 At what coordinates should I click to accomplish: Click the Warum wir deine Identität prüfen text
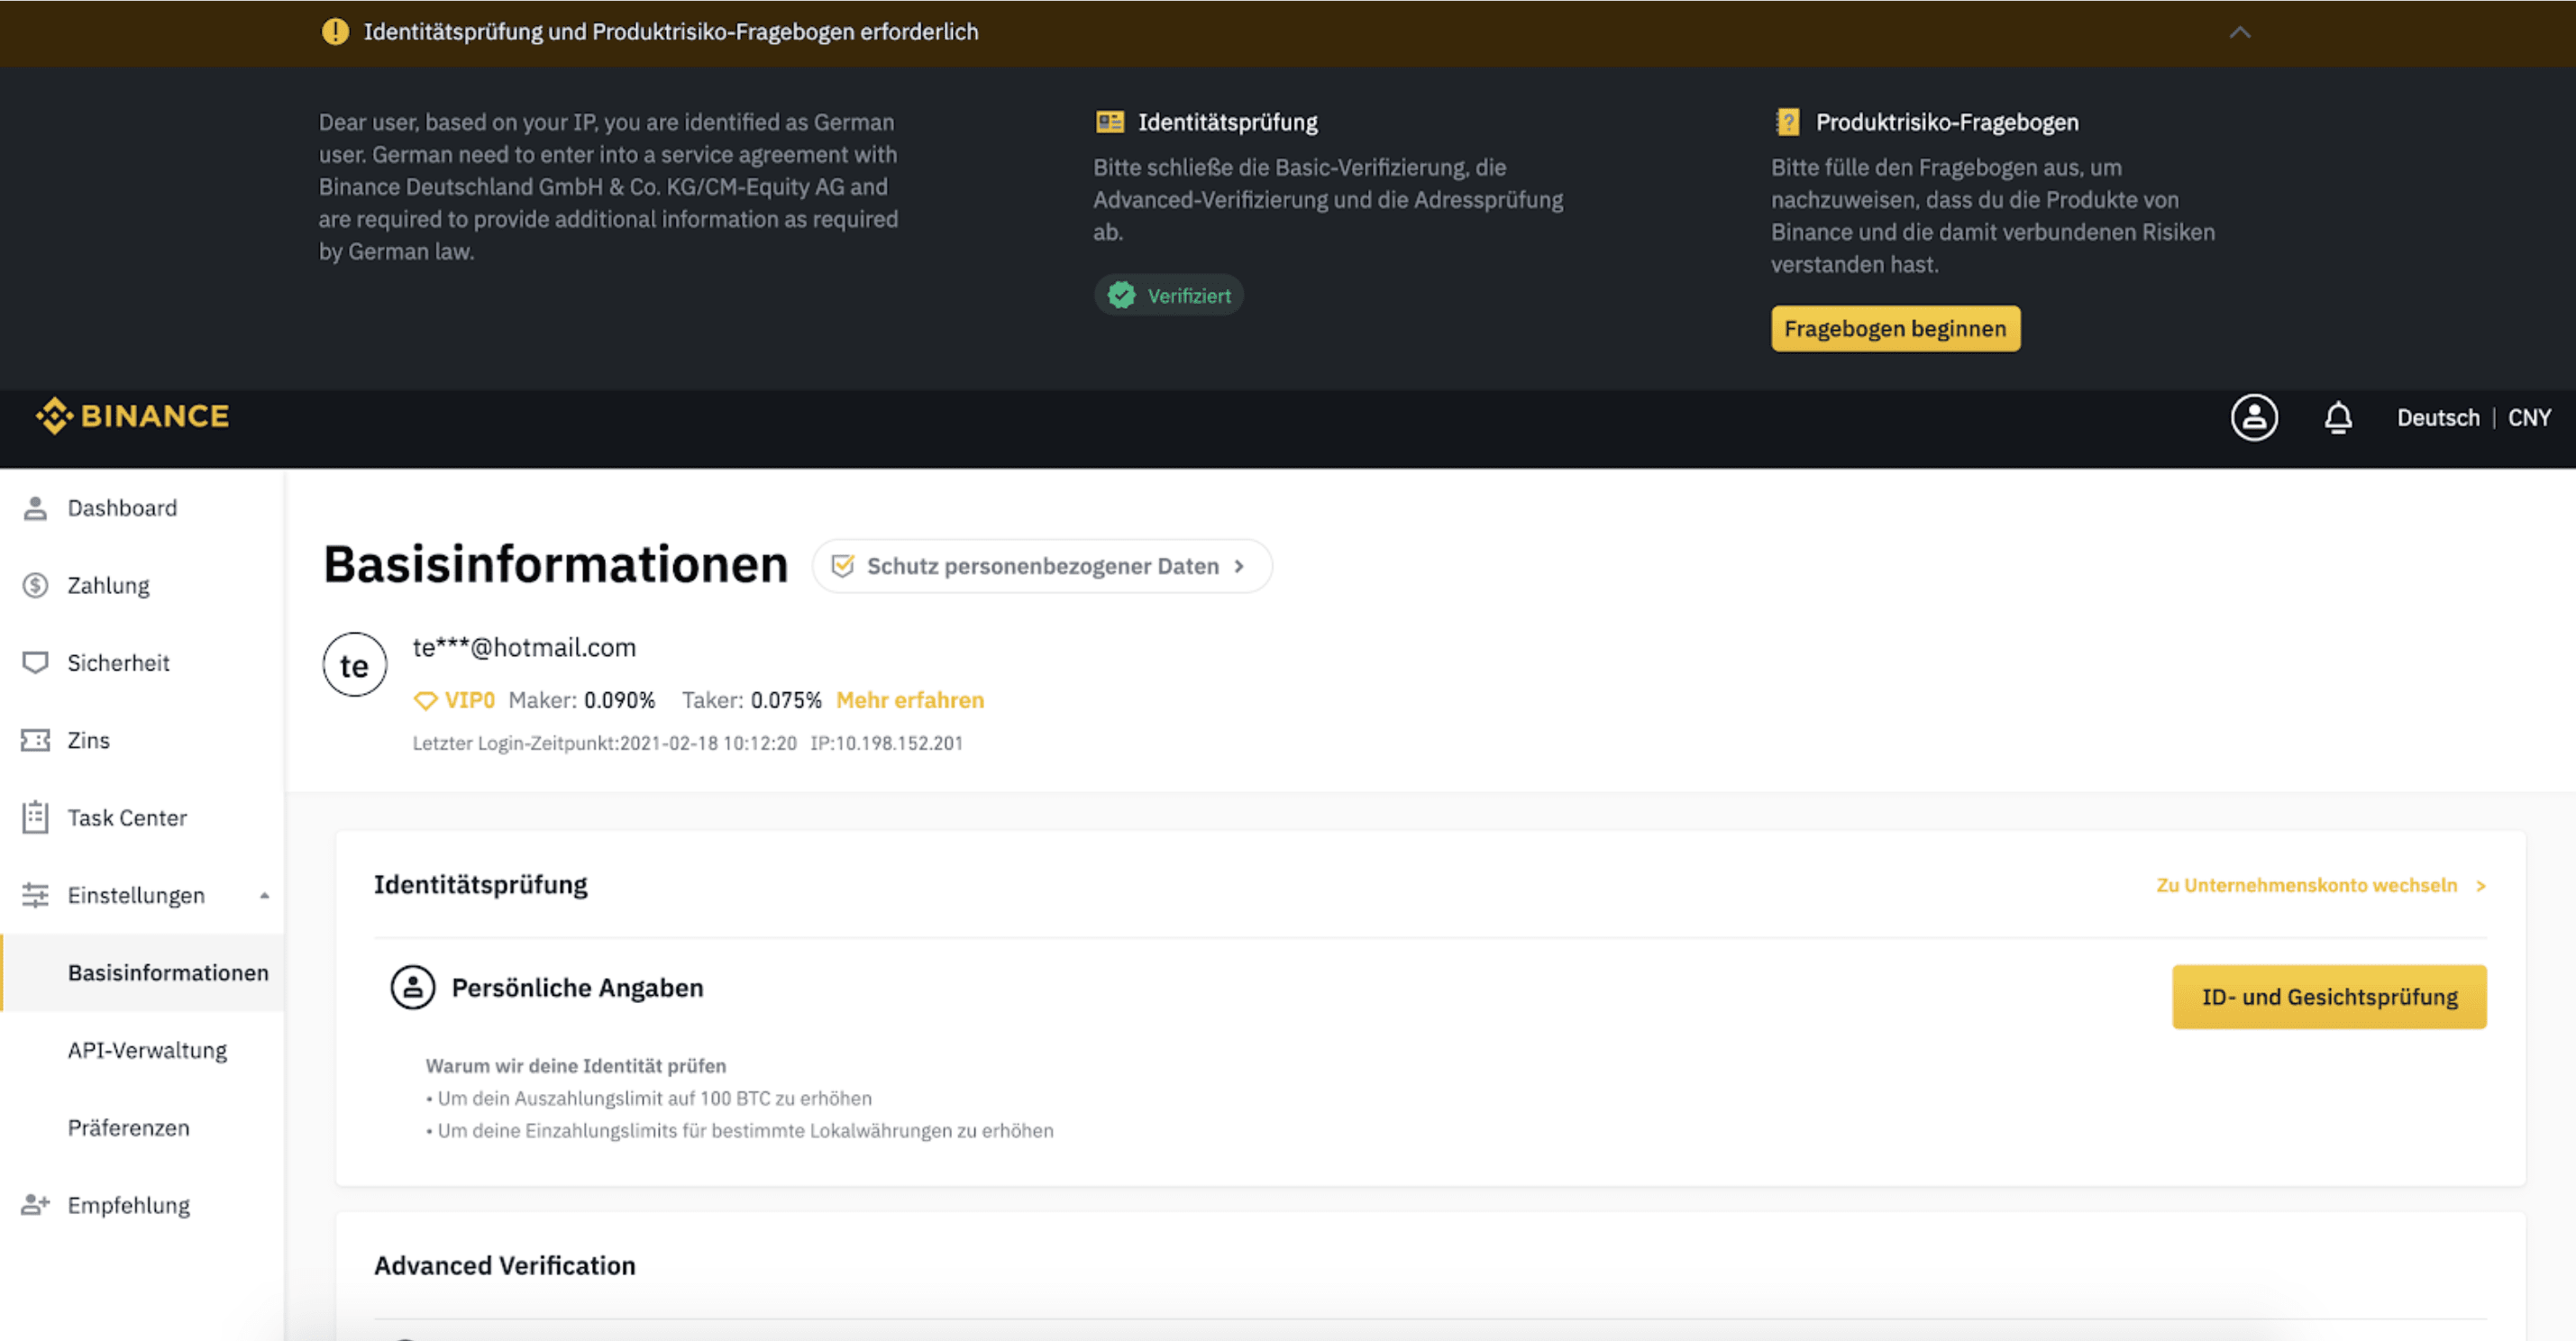pos(575,1066)
